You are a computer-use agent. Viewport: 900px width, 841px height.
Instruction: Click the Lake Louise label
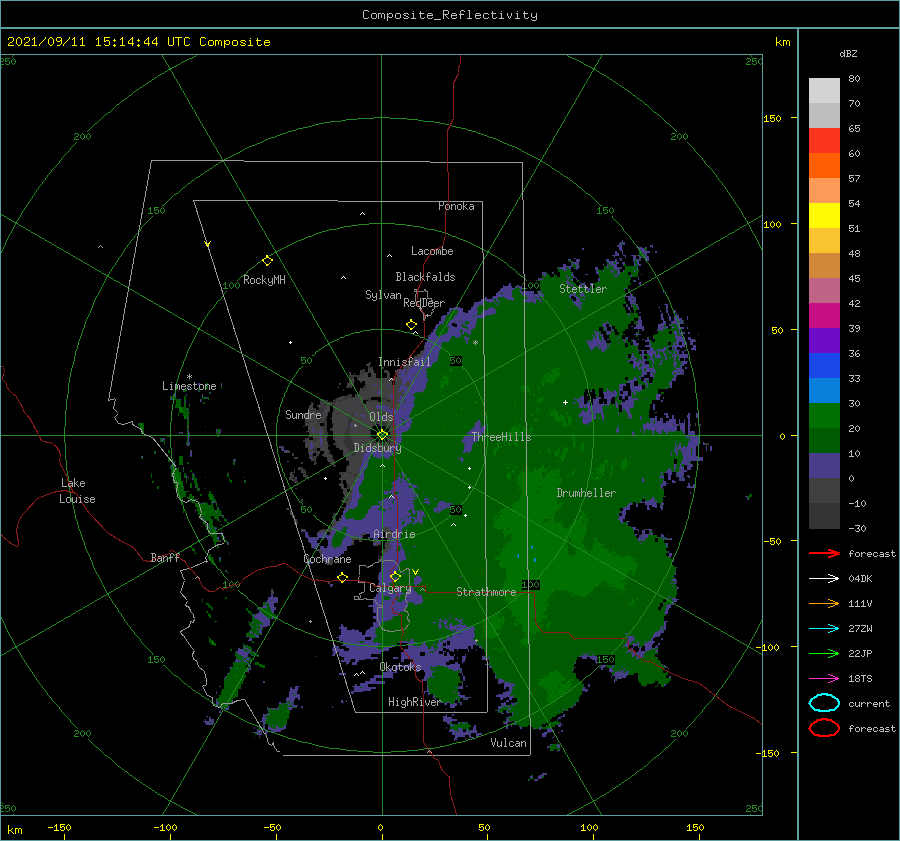tap(77, 491)
